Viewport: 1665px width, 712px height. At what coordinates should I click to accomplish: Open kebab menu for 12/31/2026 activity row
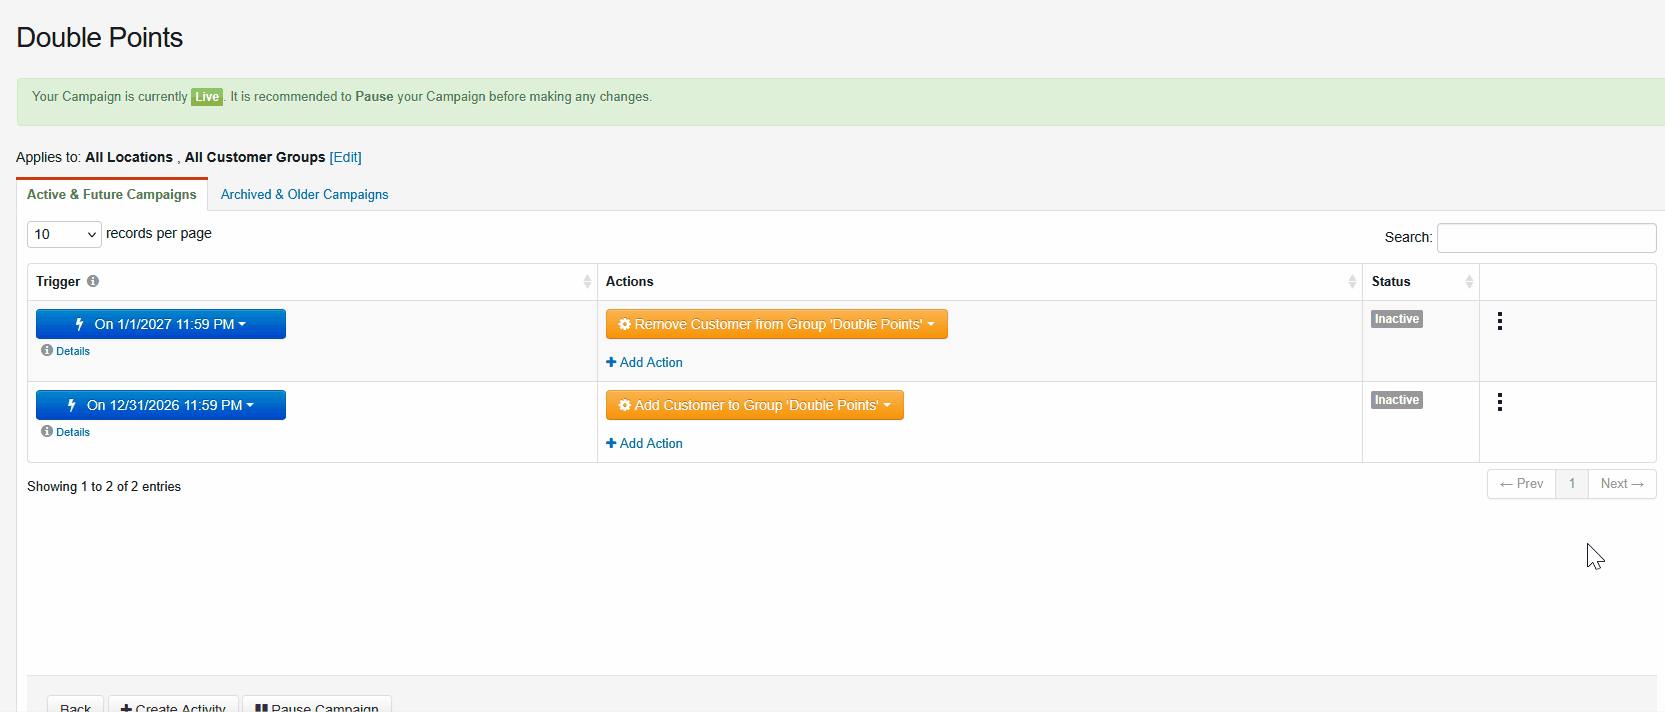pyautogui.click(x=1499, y=402)
